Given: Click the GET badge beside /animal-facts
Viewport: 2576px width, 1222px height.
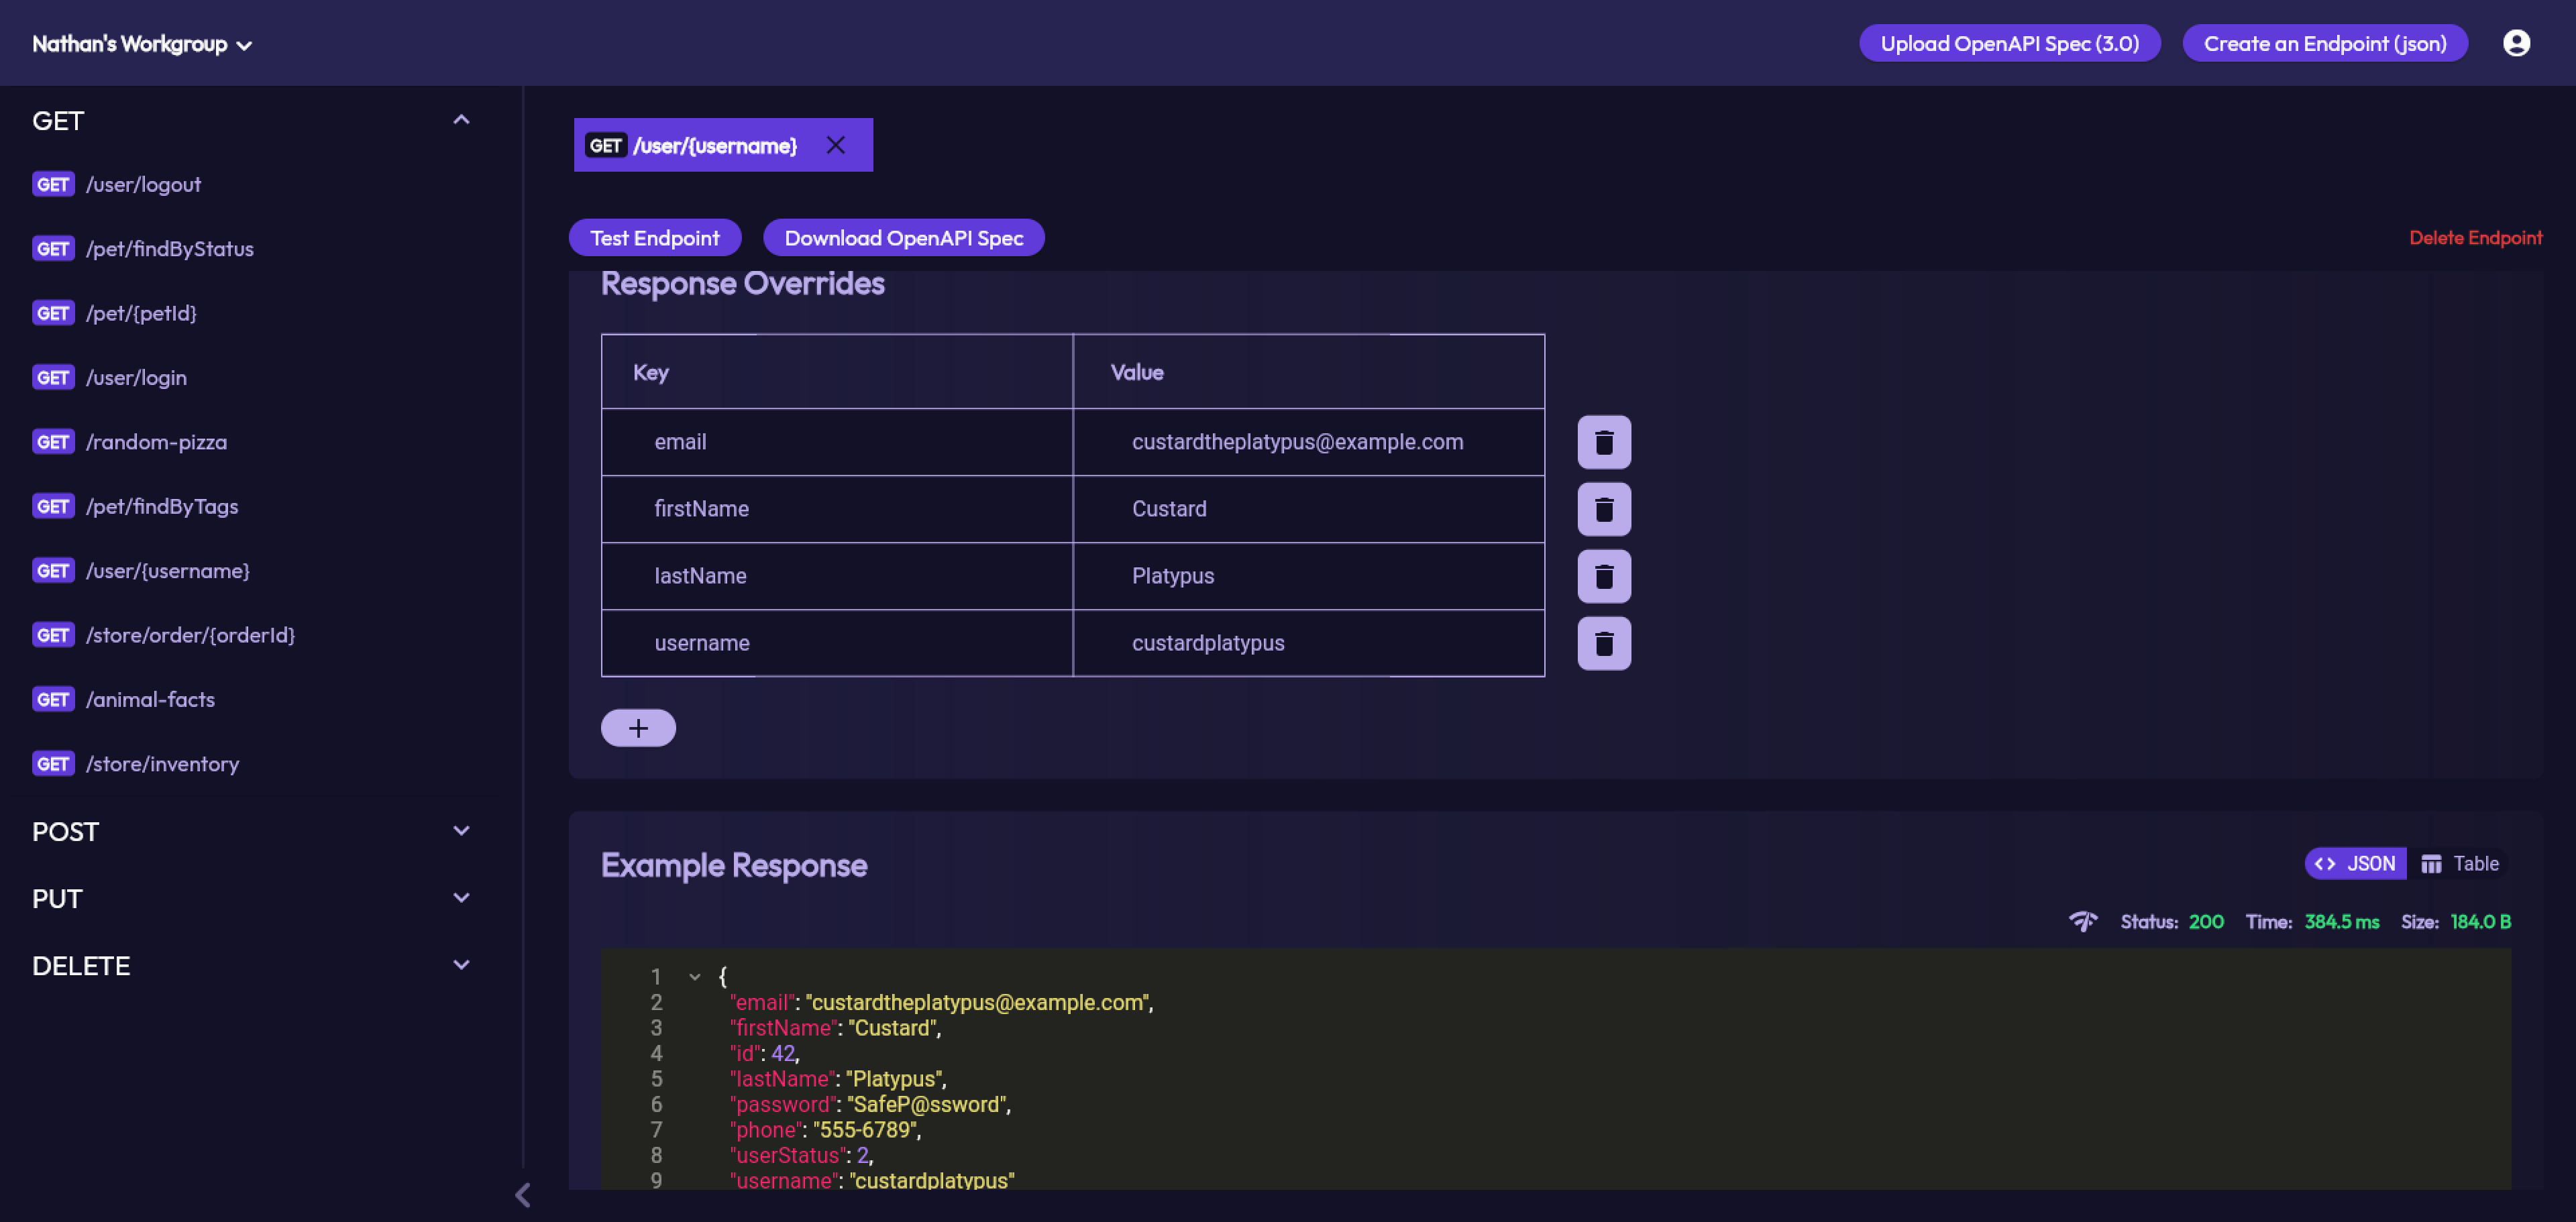Looking at the screenshot, I should [53, 699].
